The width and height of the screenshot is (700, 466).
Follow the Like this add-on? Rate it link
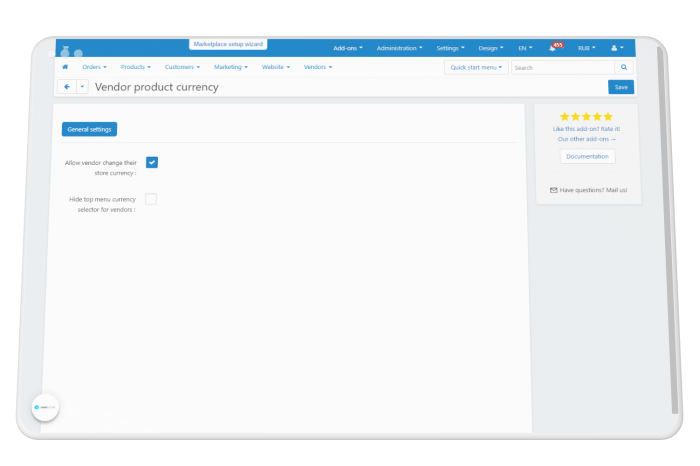(x=586, y=129)
